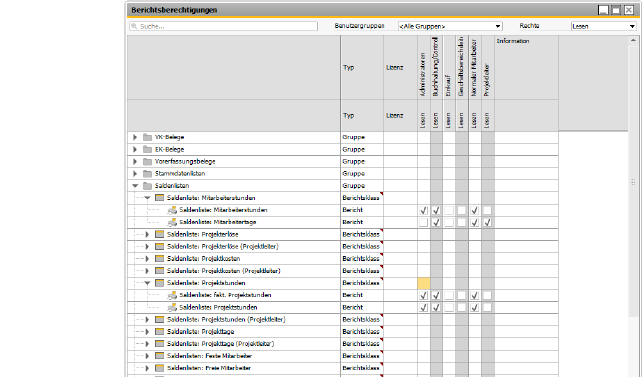
Task: Click the Saldenlisten folder icon
Action: click(x=147, y=185)
